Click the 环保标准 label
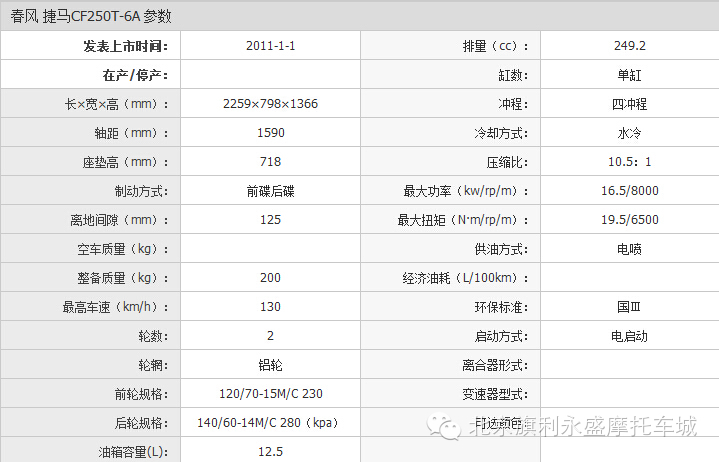This screenshot has width=719, height=462. click(501, 307)
